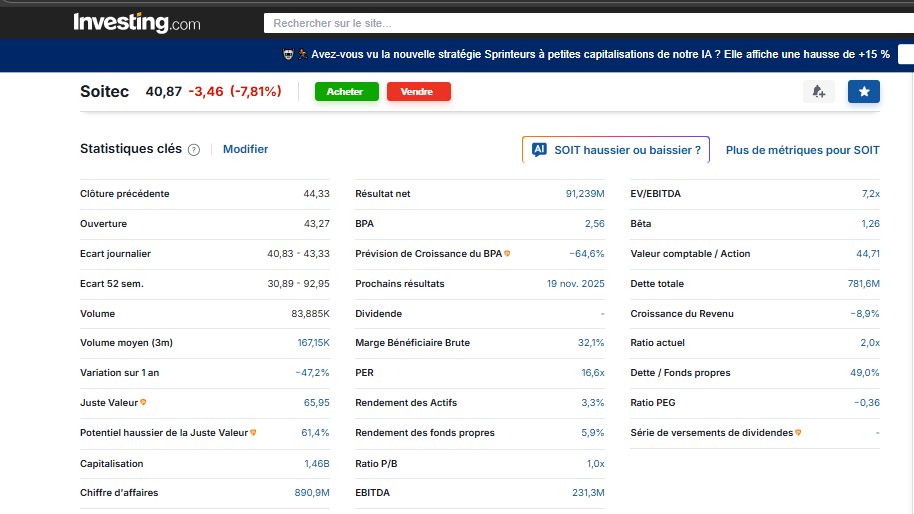Click pro icon next to Potentiel haussier
The image size is (914, 514).
pos(253,432)
